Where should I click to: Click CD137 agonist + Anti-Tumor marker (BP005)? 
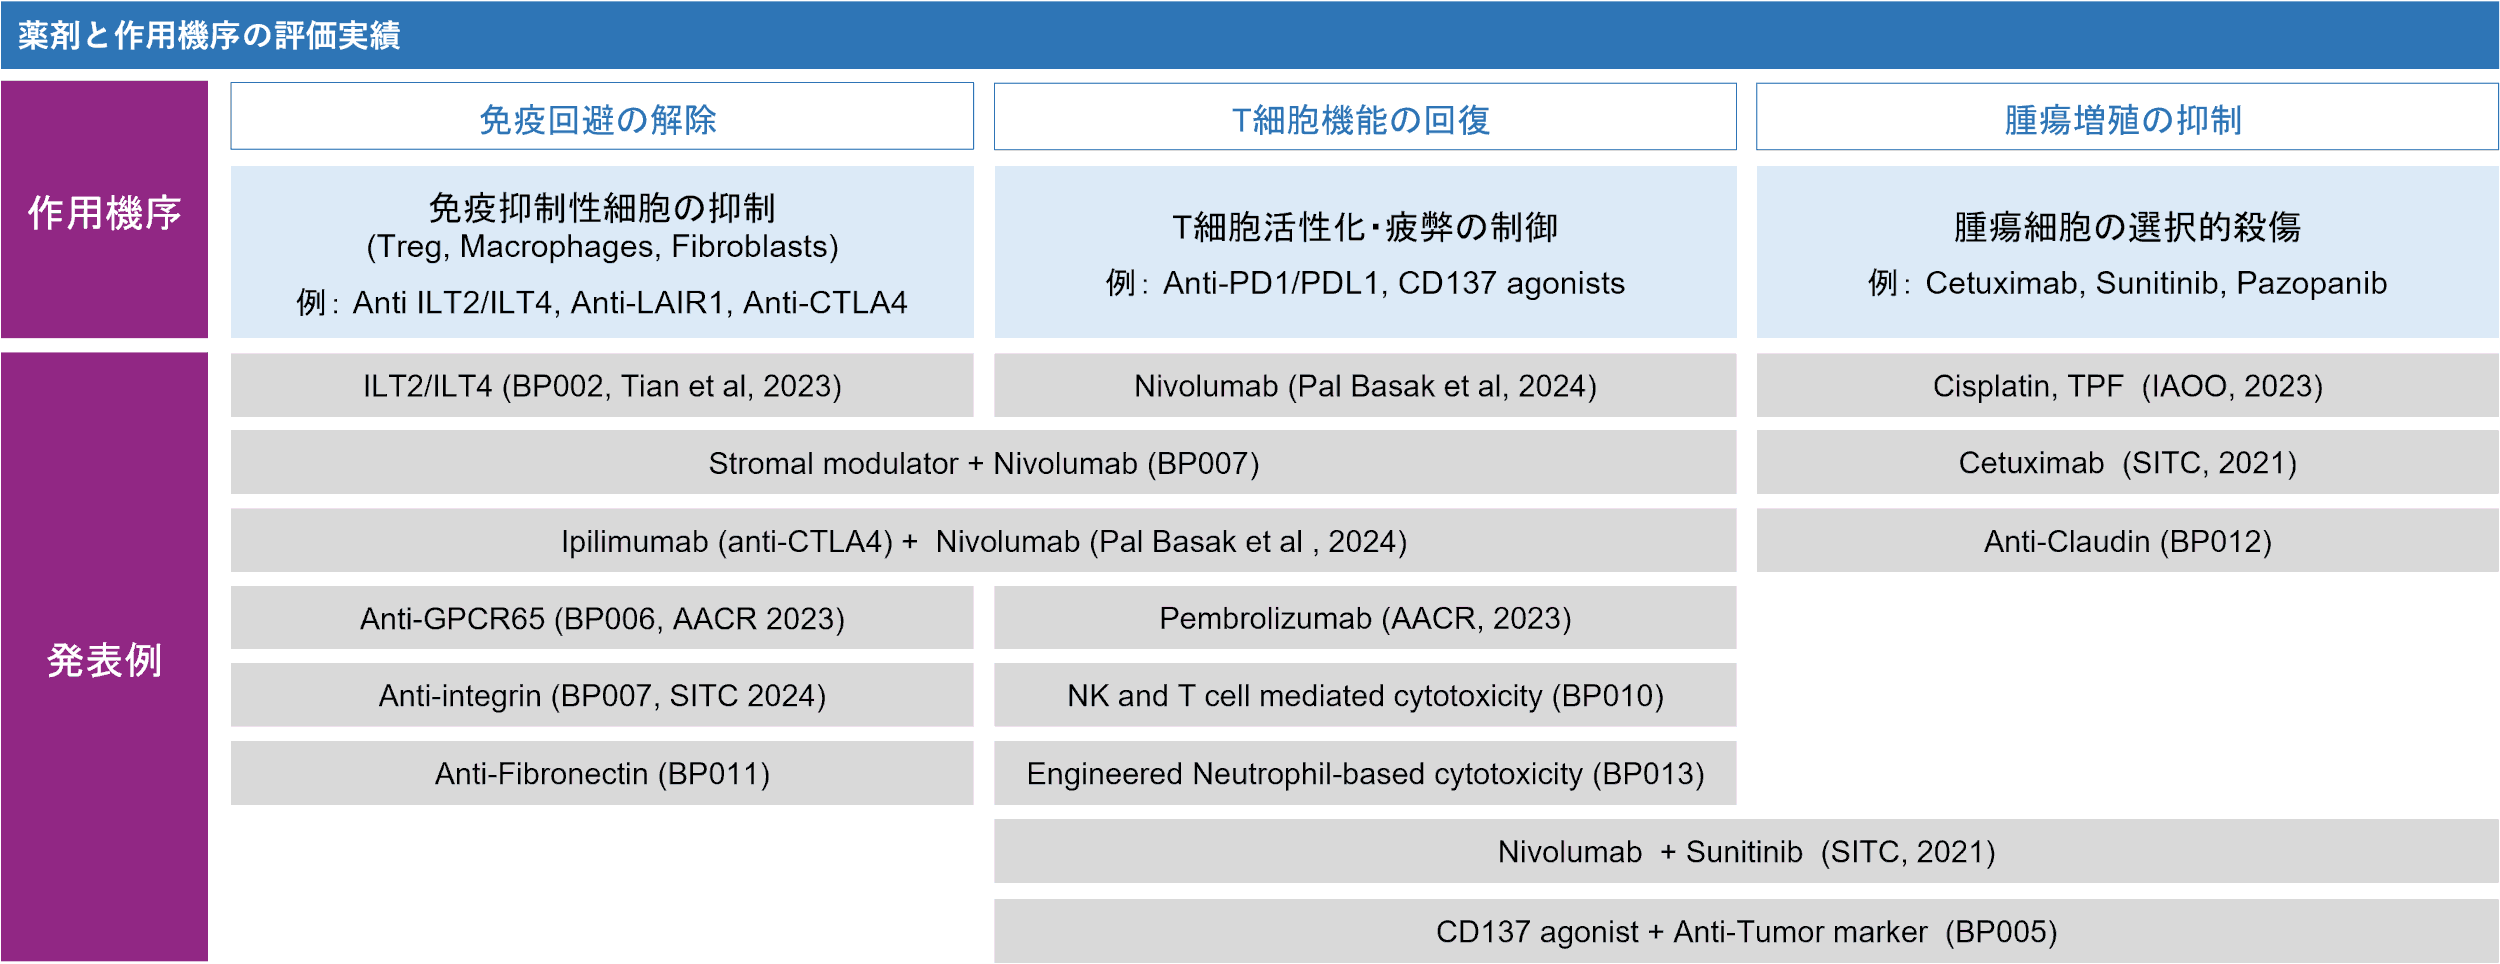[x=1745, y=931]
